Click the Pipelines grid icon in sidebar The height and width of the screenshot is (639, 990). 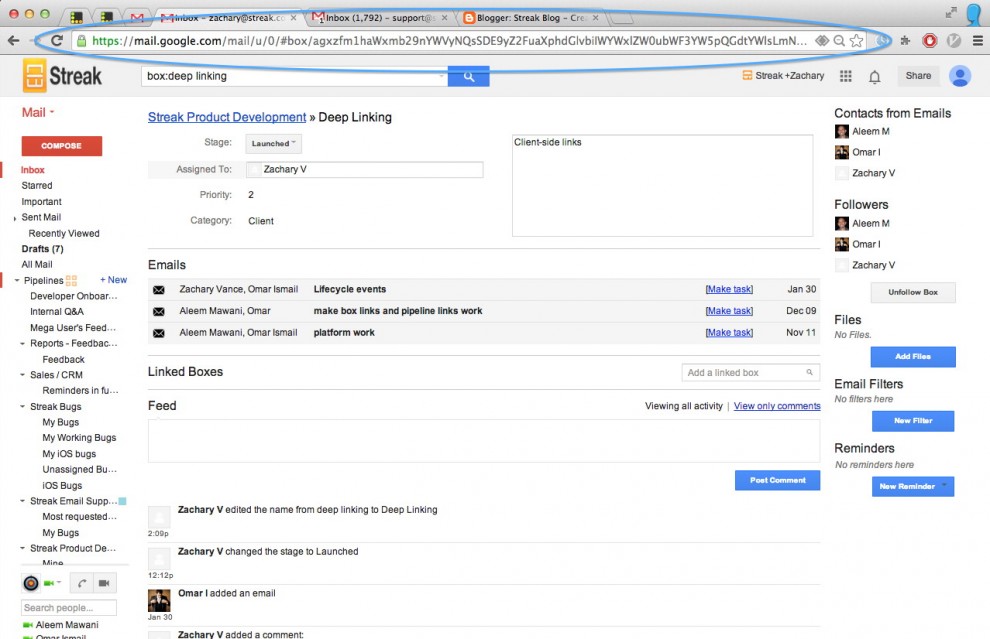click(x=71, y=280)
